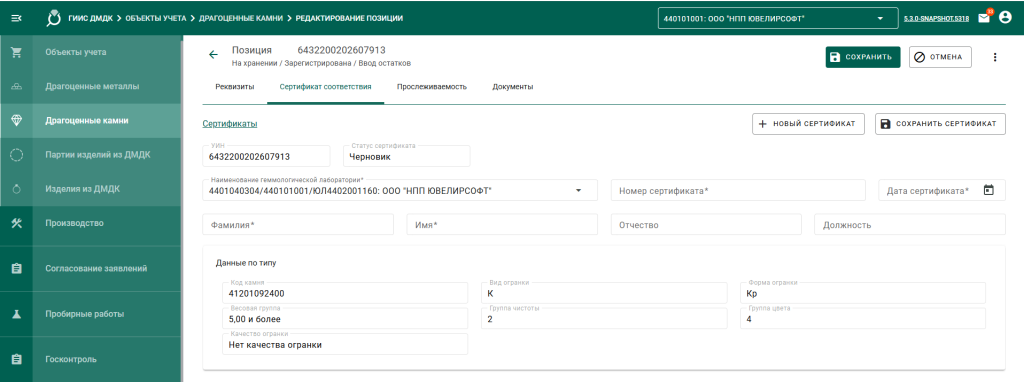Click the Вид огранки field

tap(604, 293)
